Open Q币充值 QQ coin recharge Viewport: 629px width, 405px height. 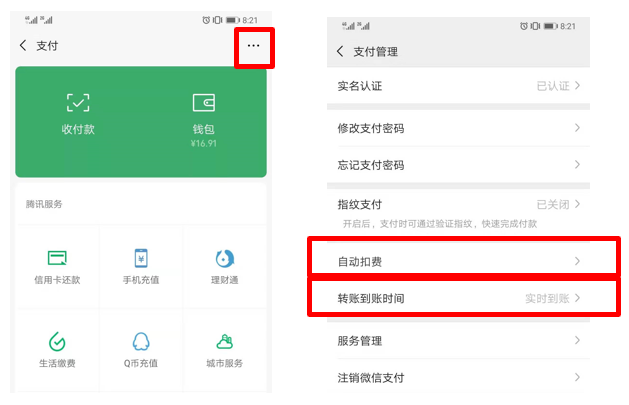click(x=141, y=350)
